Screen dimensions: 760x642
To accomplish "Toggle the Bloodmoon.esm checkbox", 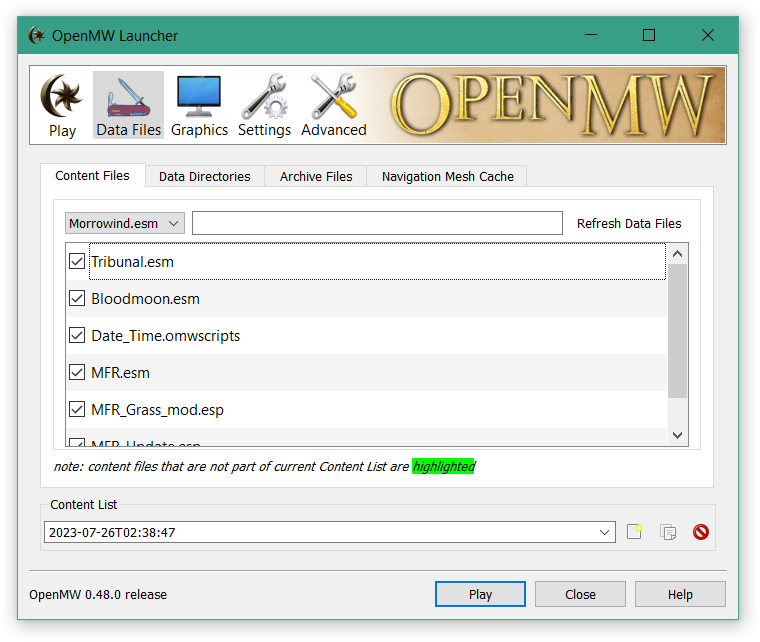I will (77, 299).
